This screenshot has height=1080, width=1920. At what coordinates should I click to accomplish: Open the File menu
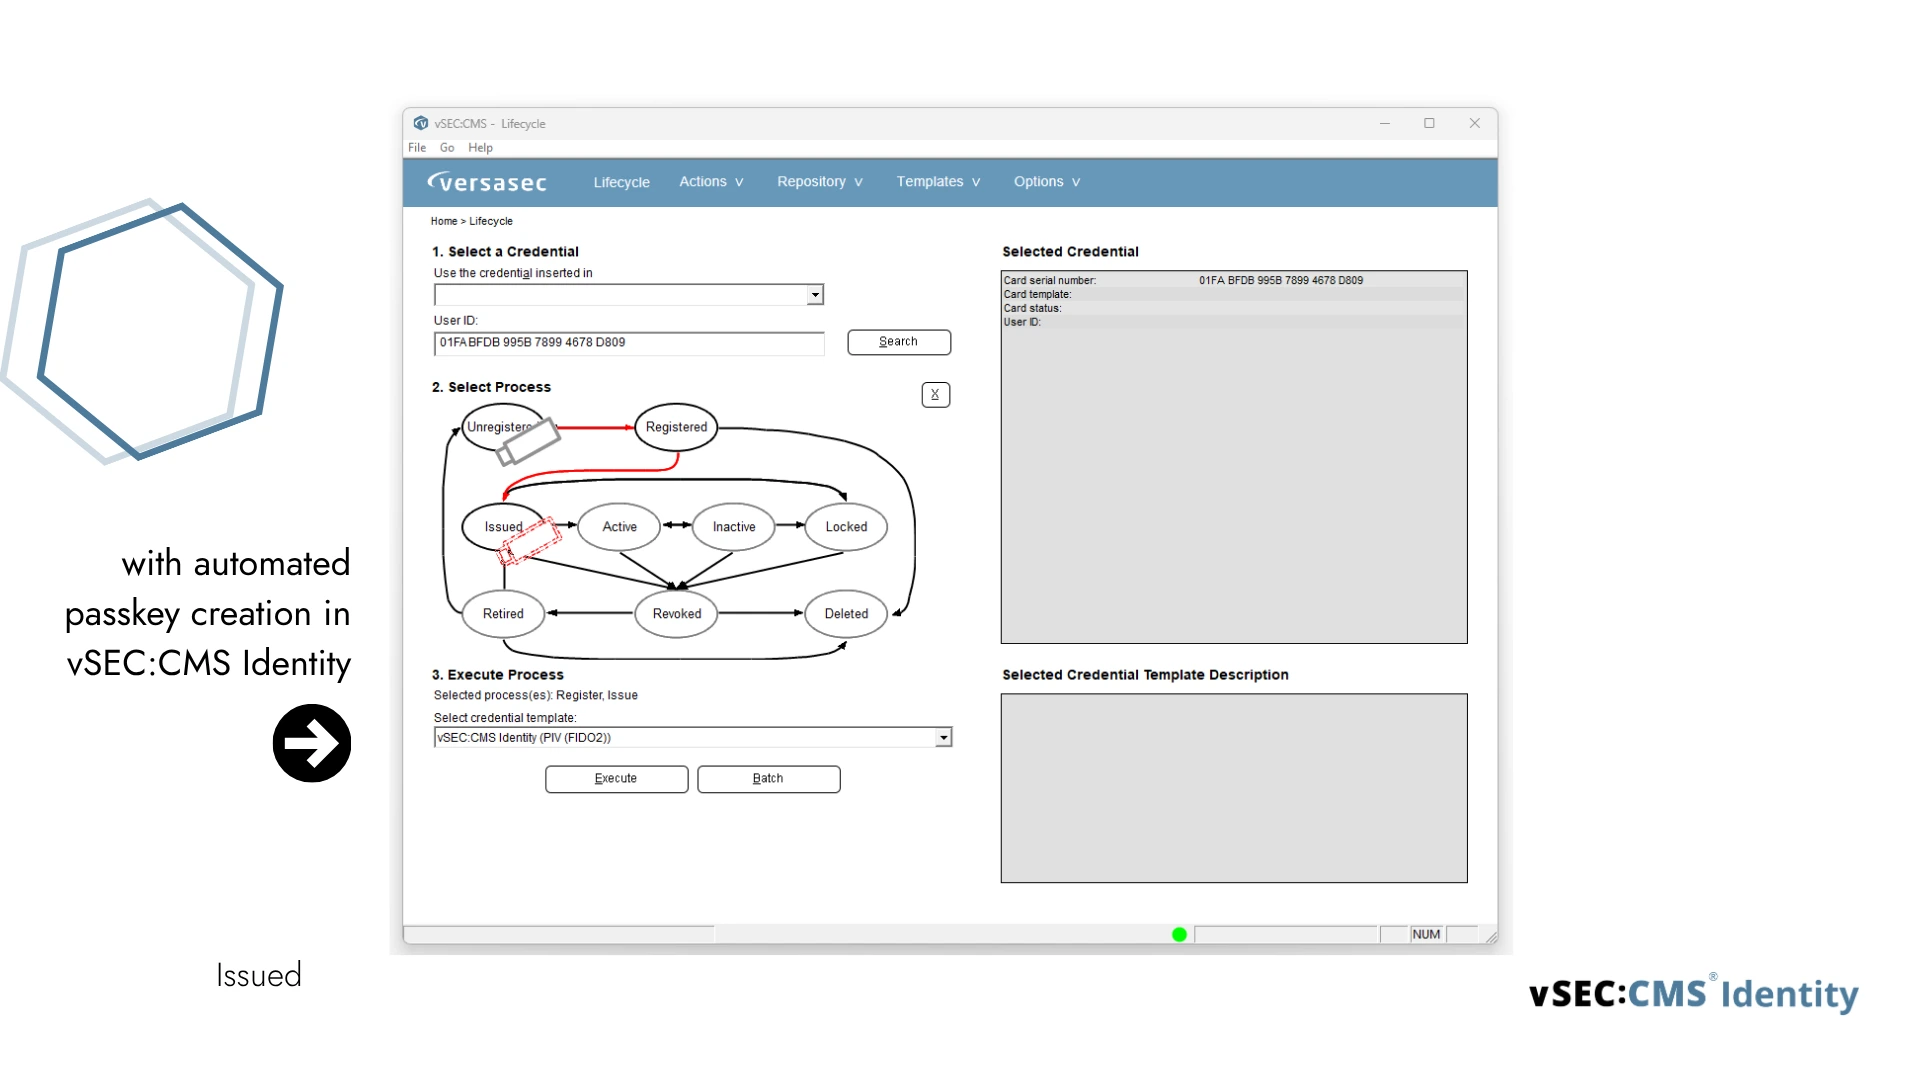click(x=417, y=148)
